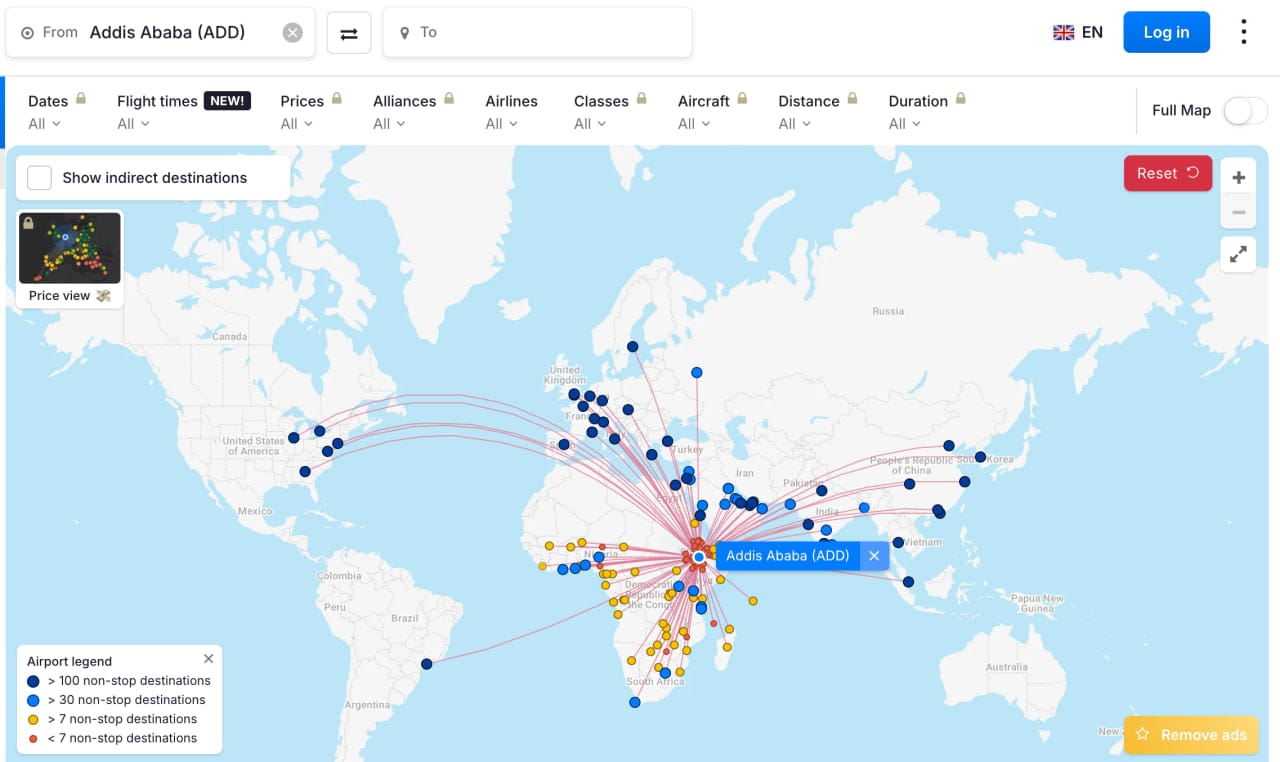Zoom in on the map

click(x=1238, y=178)
